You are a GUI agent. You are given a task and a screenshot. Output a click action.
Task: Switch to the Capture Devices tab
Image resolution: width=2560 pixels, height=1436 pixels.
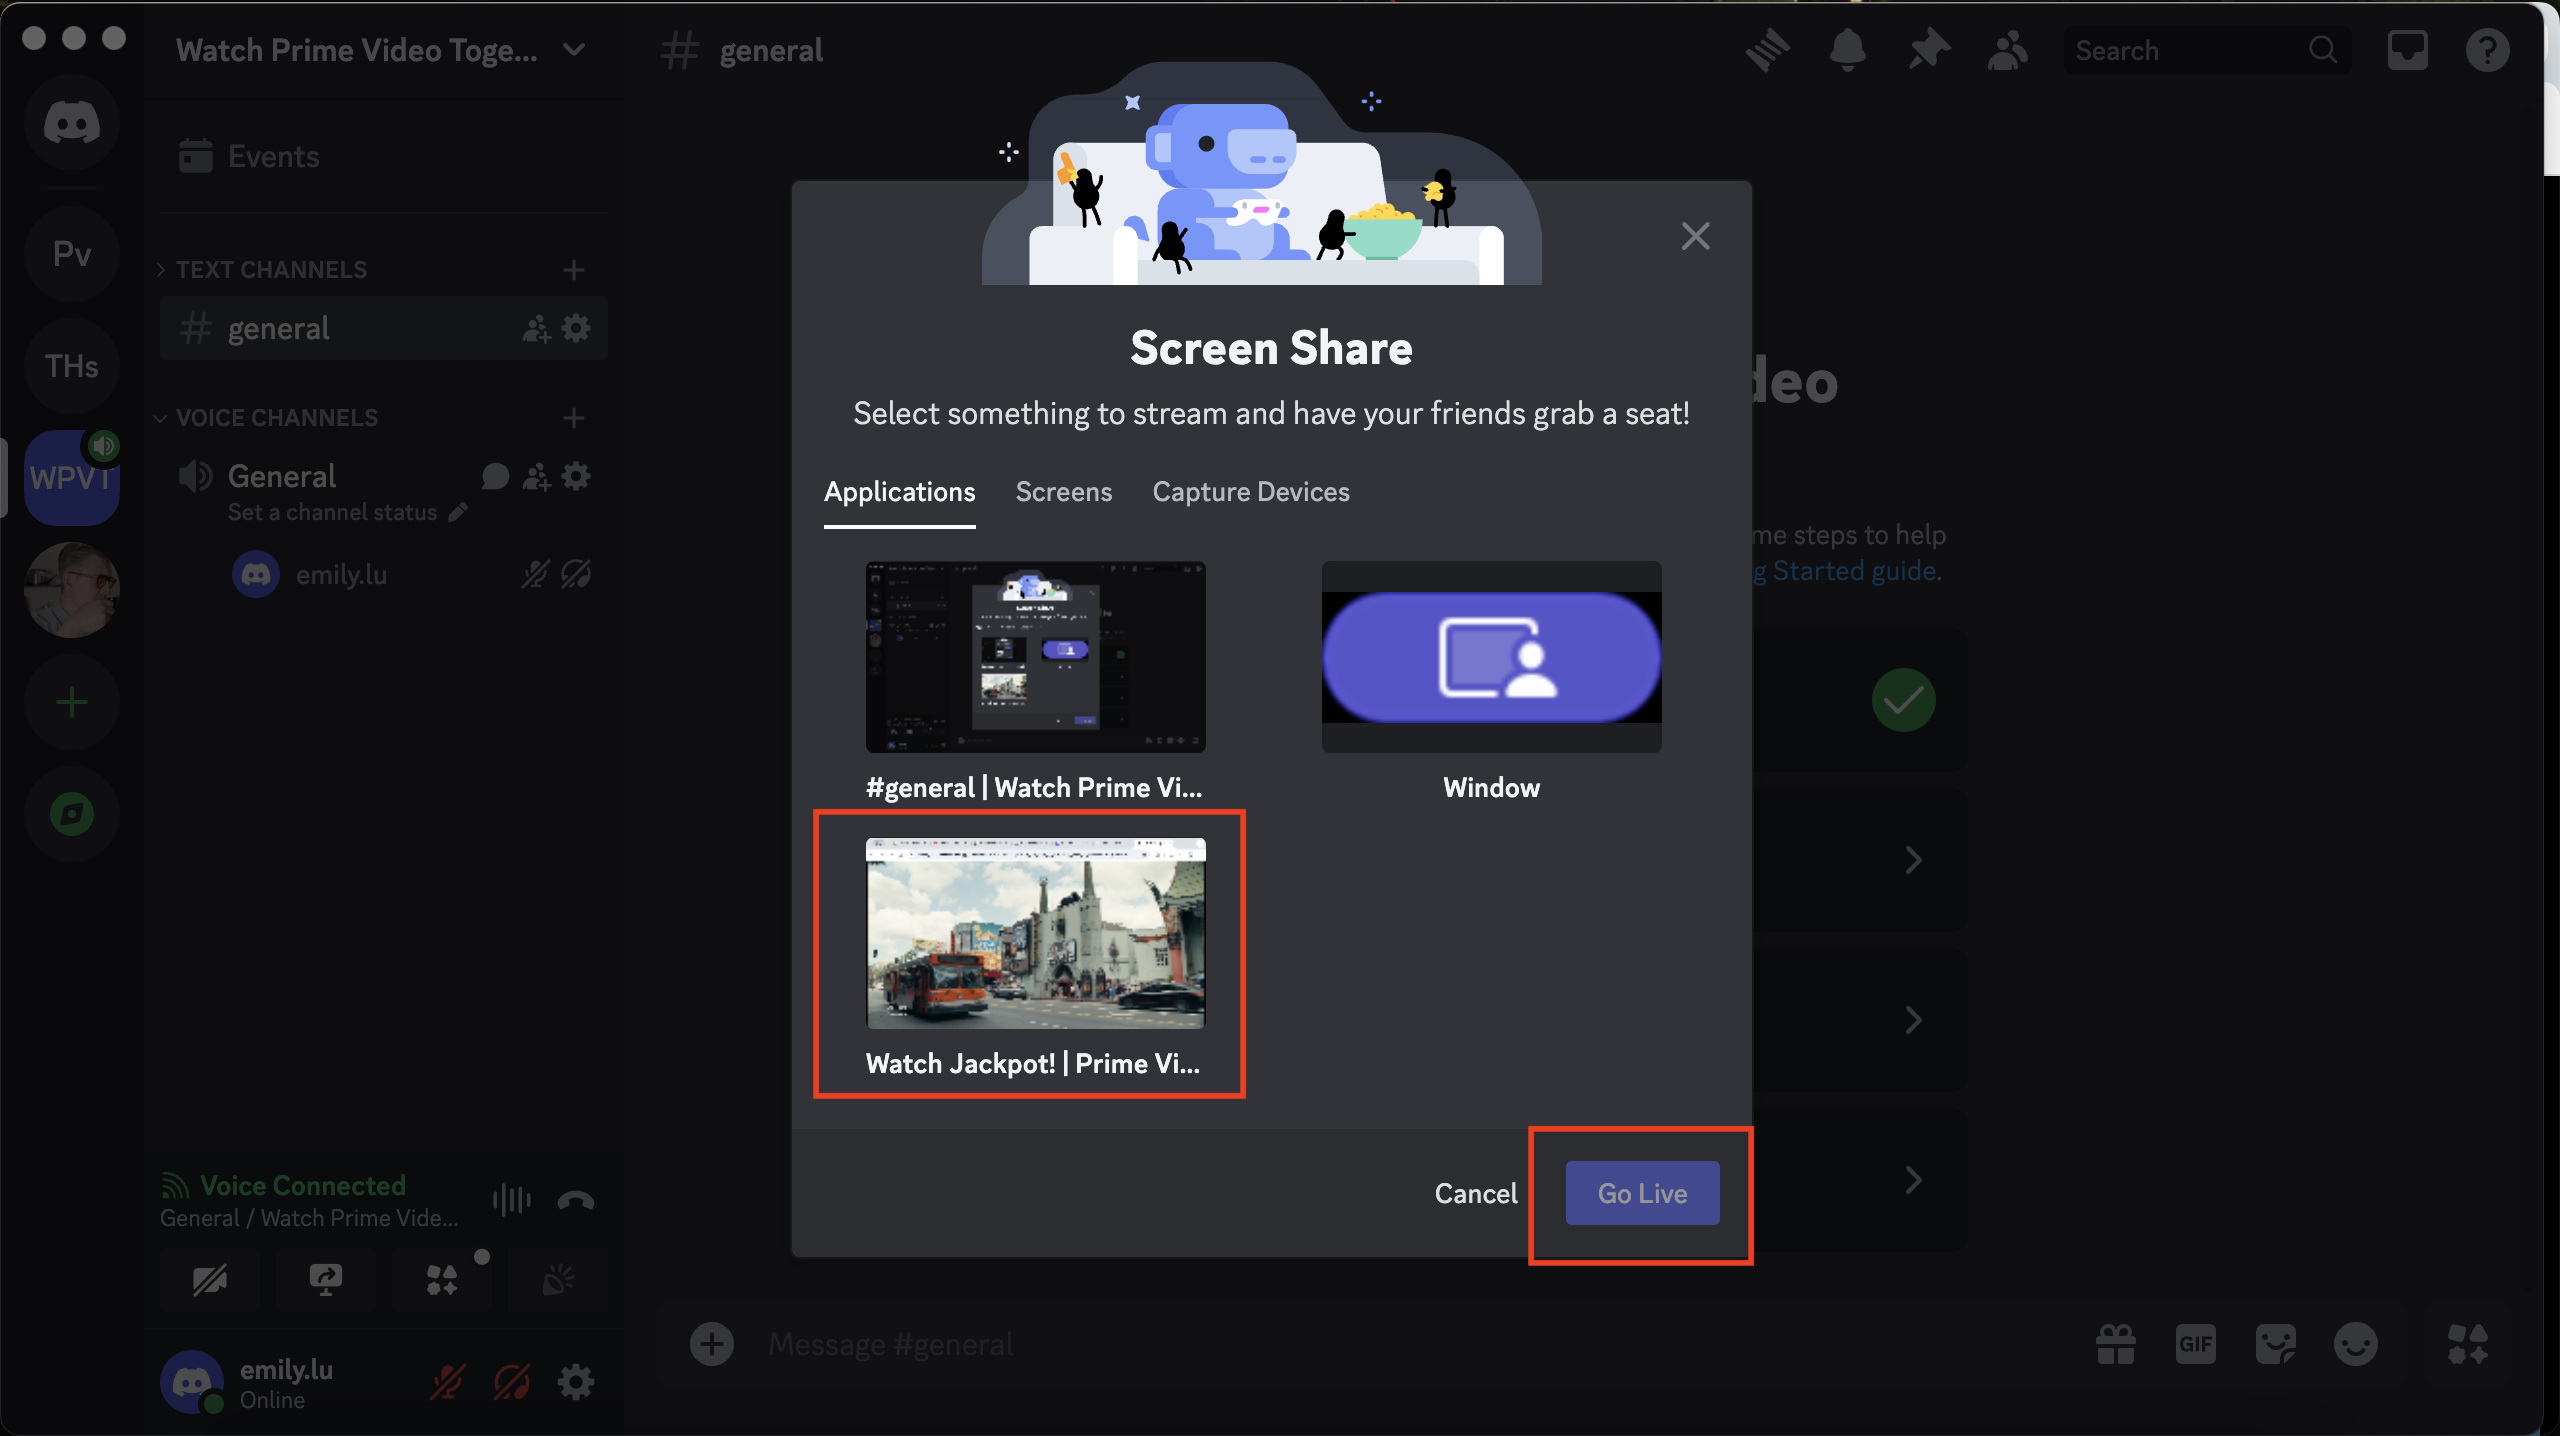pos(1250,492)
